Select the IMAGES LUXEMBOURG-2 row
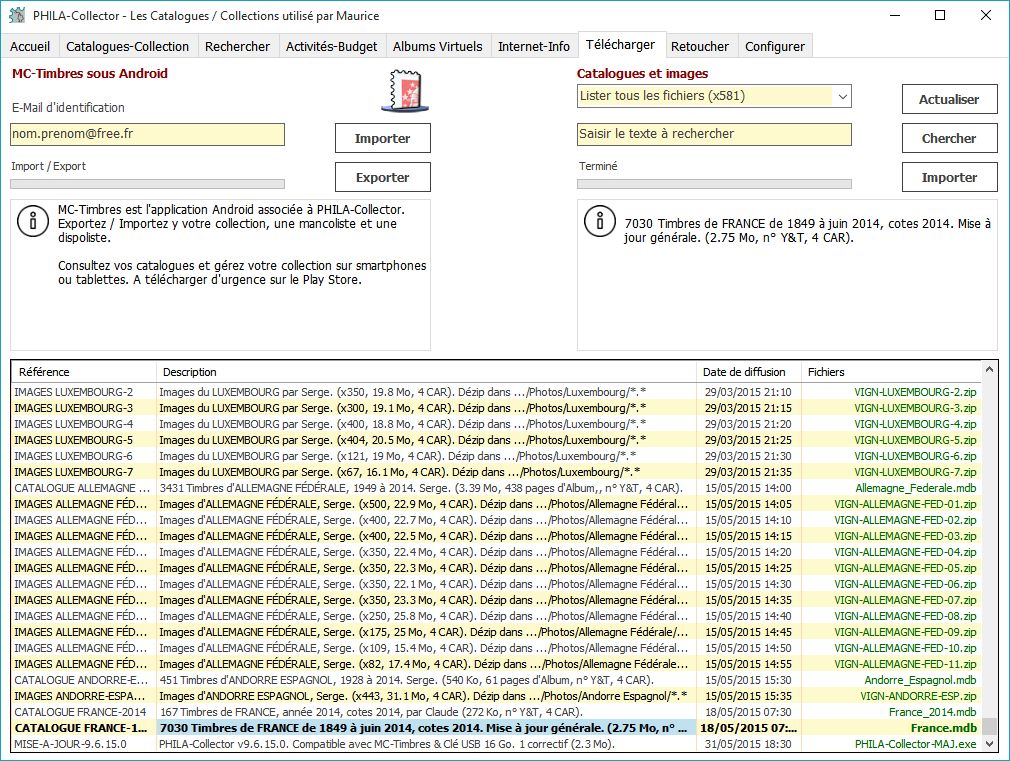The image size is (1010, 761). pyautogui.click(x=497, y=392)
